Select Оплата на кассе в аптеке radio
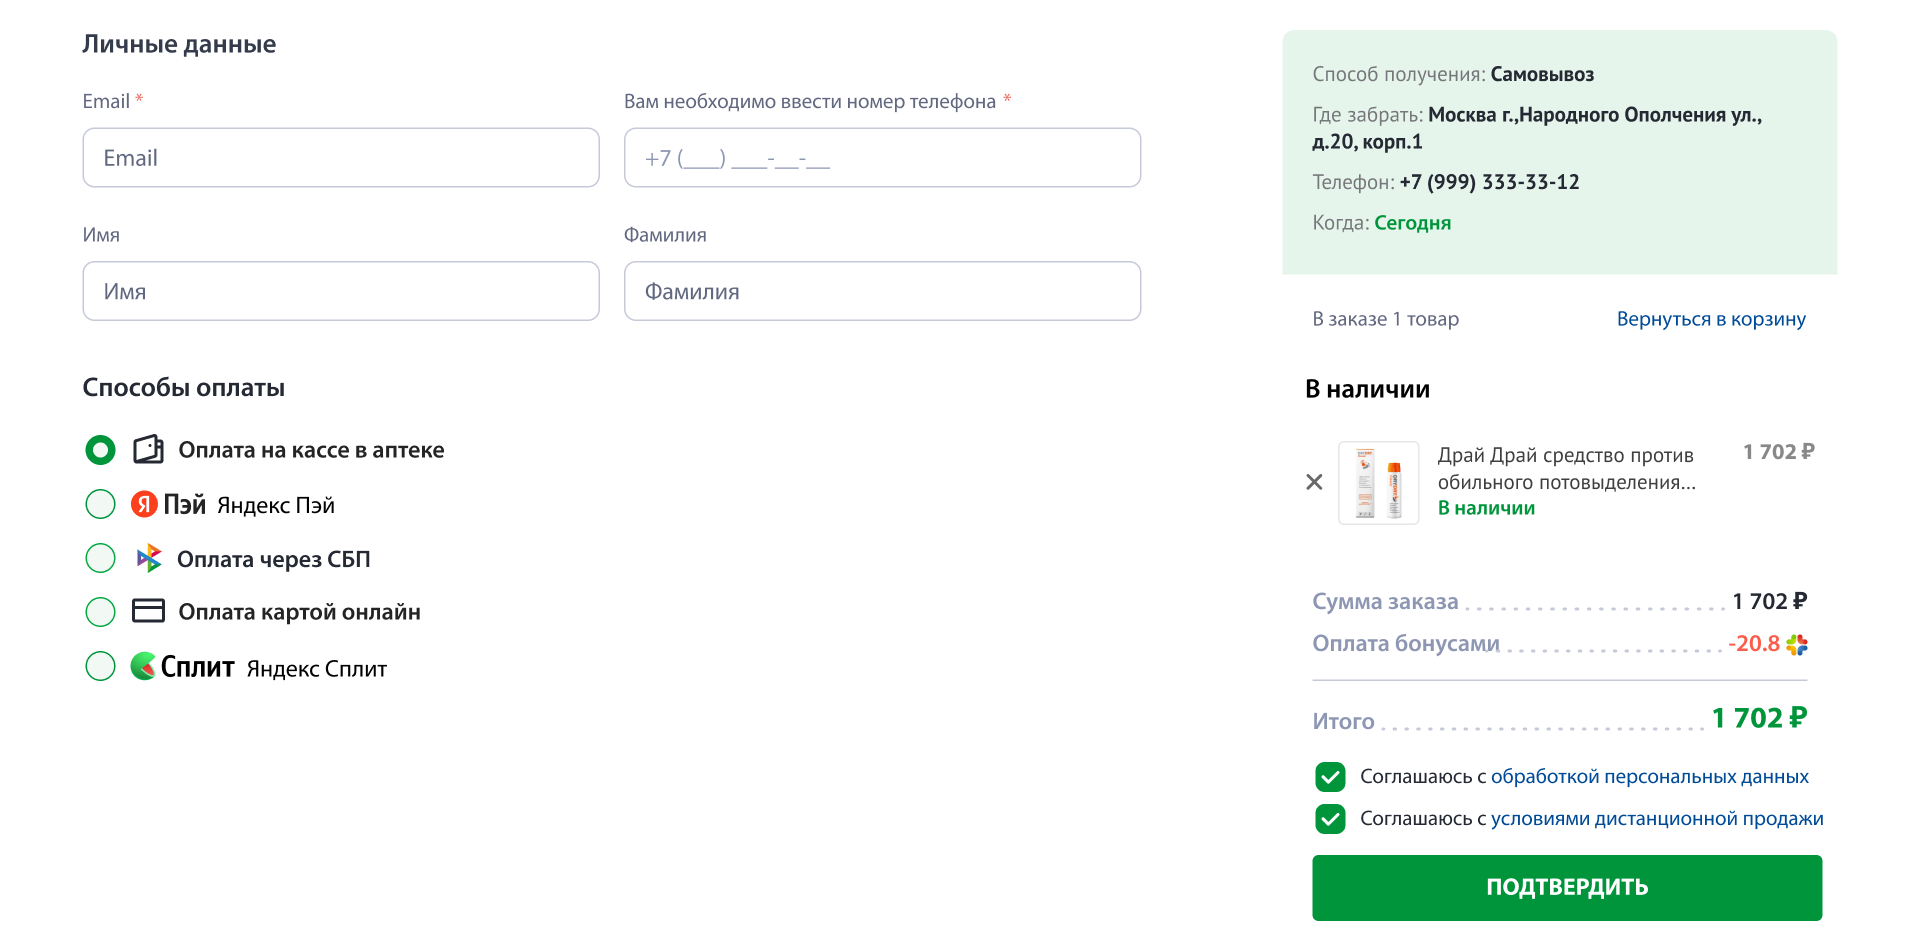 (x=100, y=450)
